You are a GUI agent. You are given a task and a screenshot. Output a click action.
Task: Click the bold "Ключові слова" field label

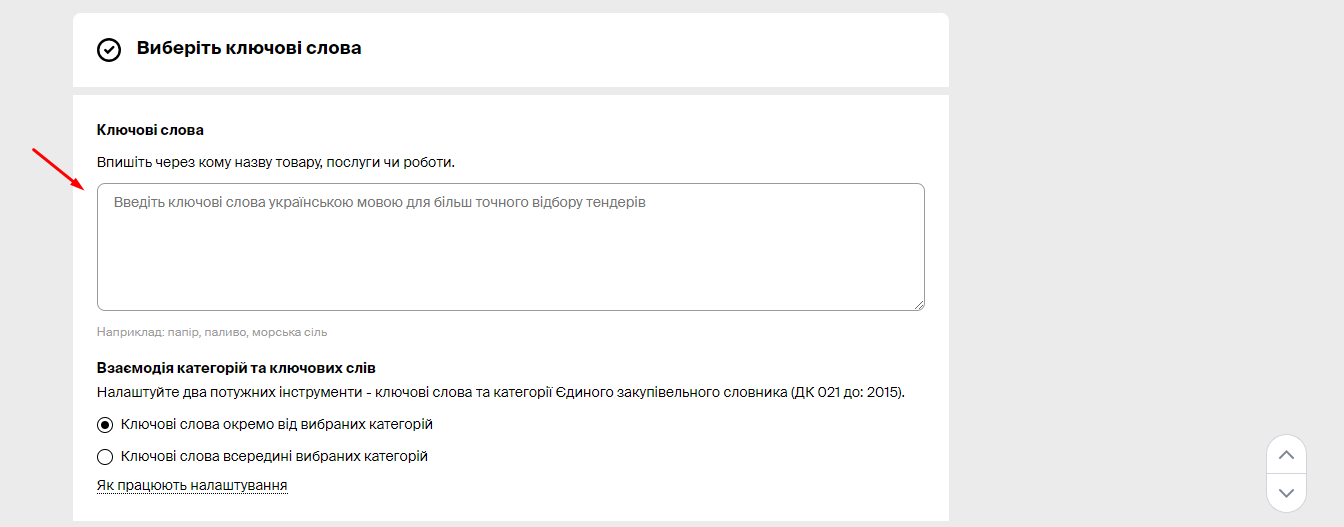150,130
